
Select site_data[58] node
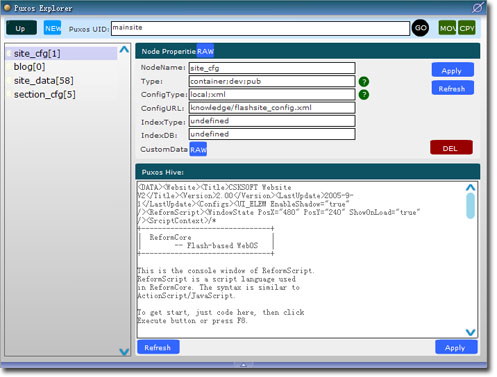pos(43,81)
